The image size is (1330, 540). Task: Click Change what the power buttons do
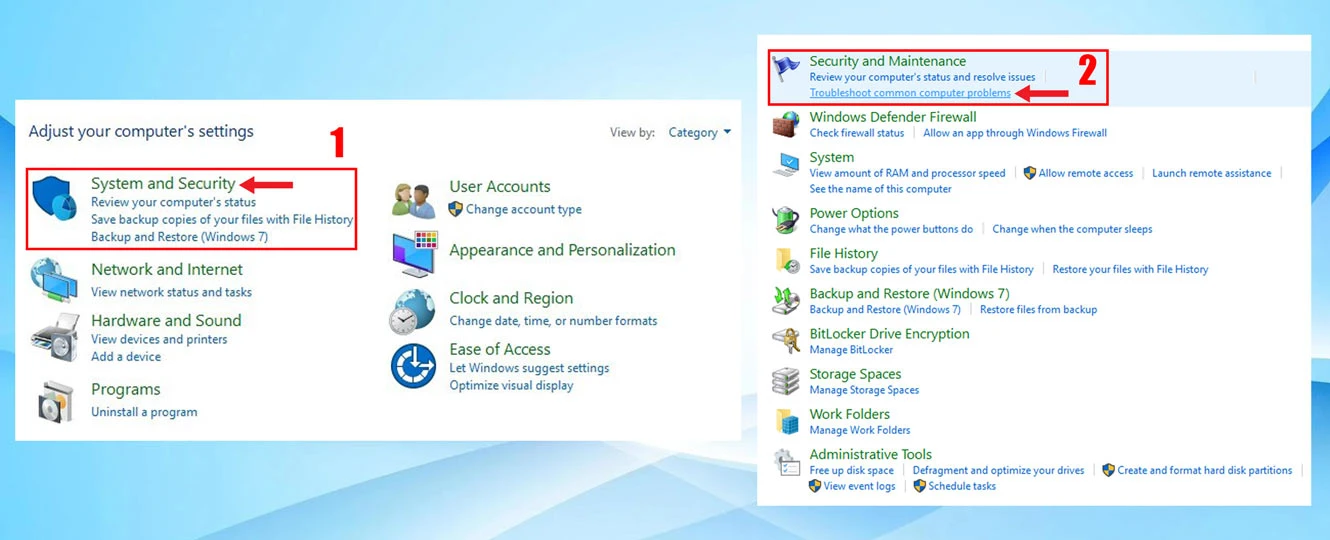891,229
